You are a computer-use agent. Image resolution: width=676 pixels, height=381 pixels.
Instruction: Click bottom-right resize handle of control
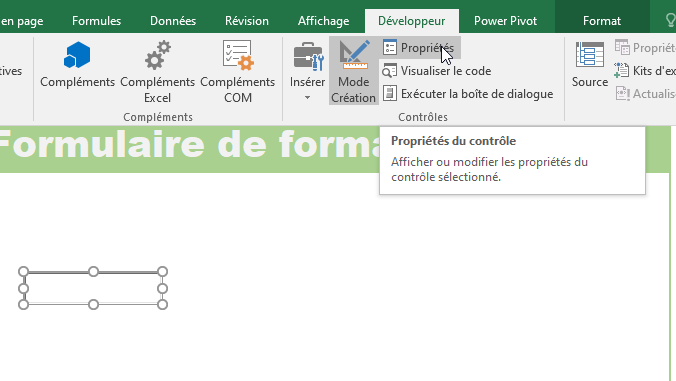click(163, 305)
